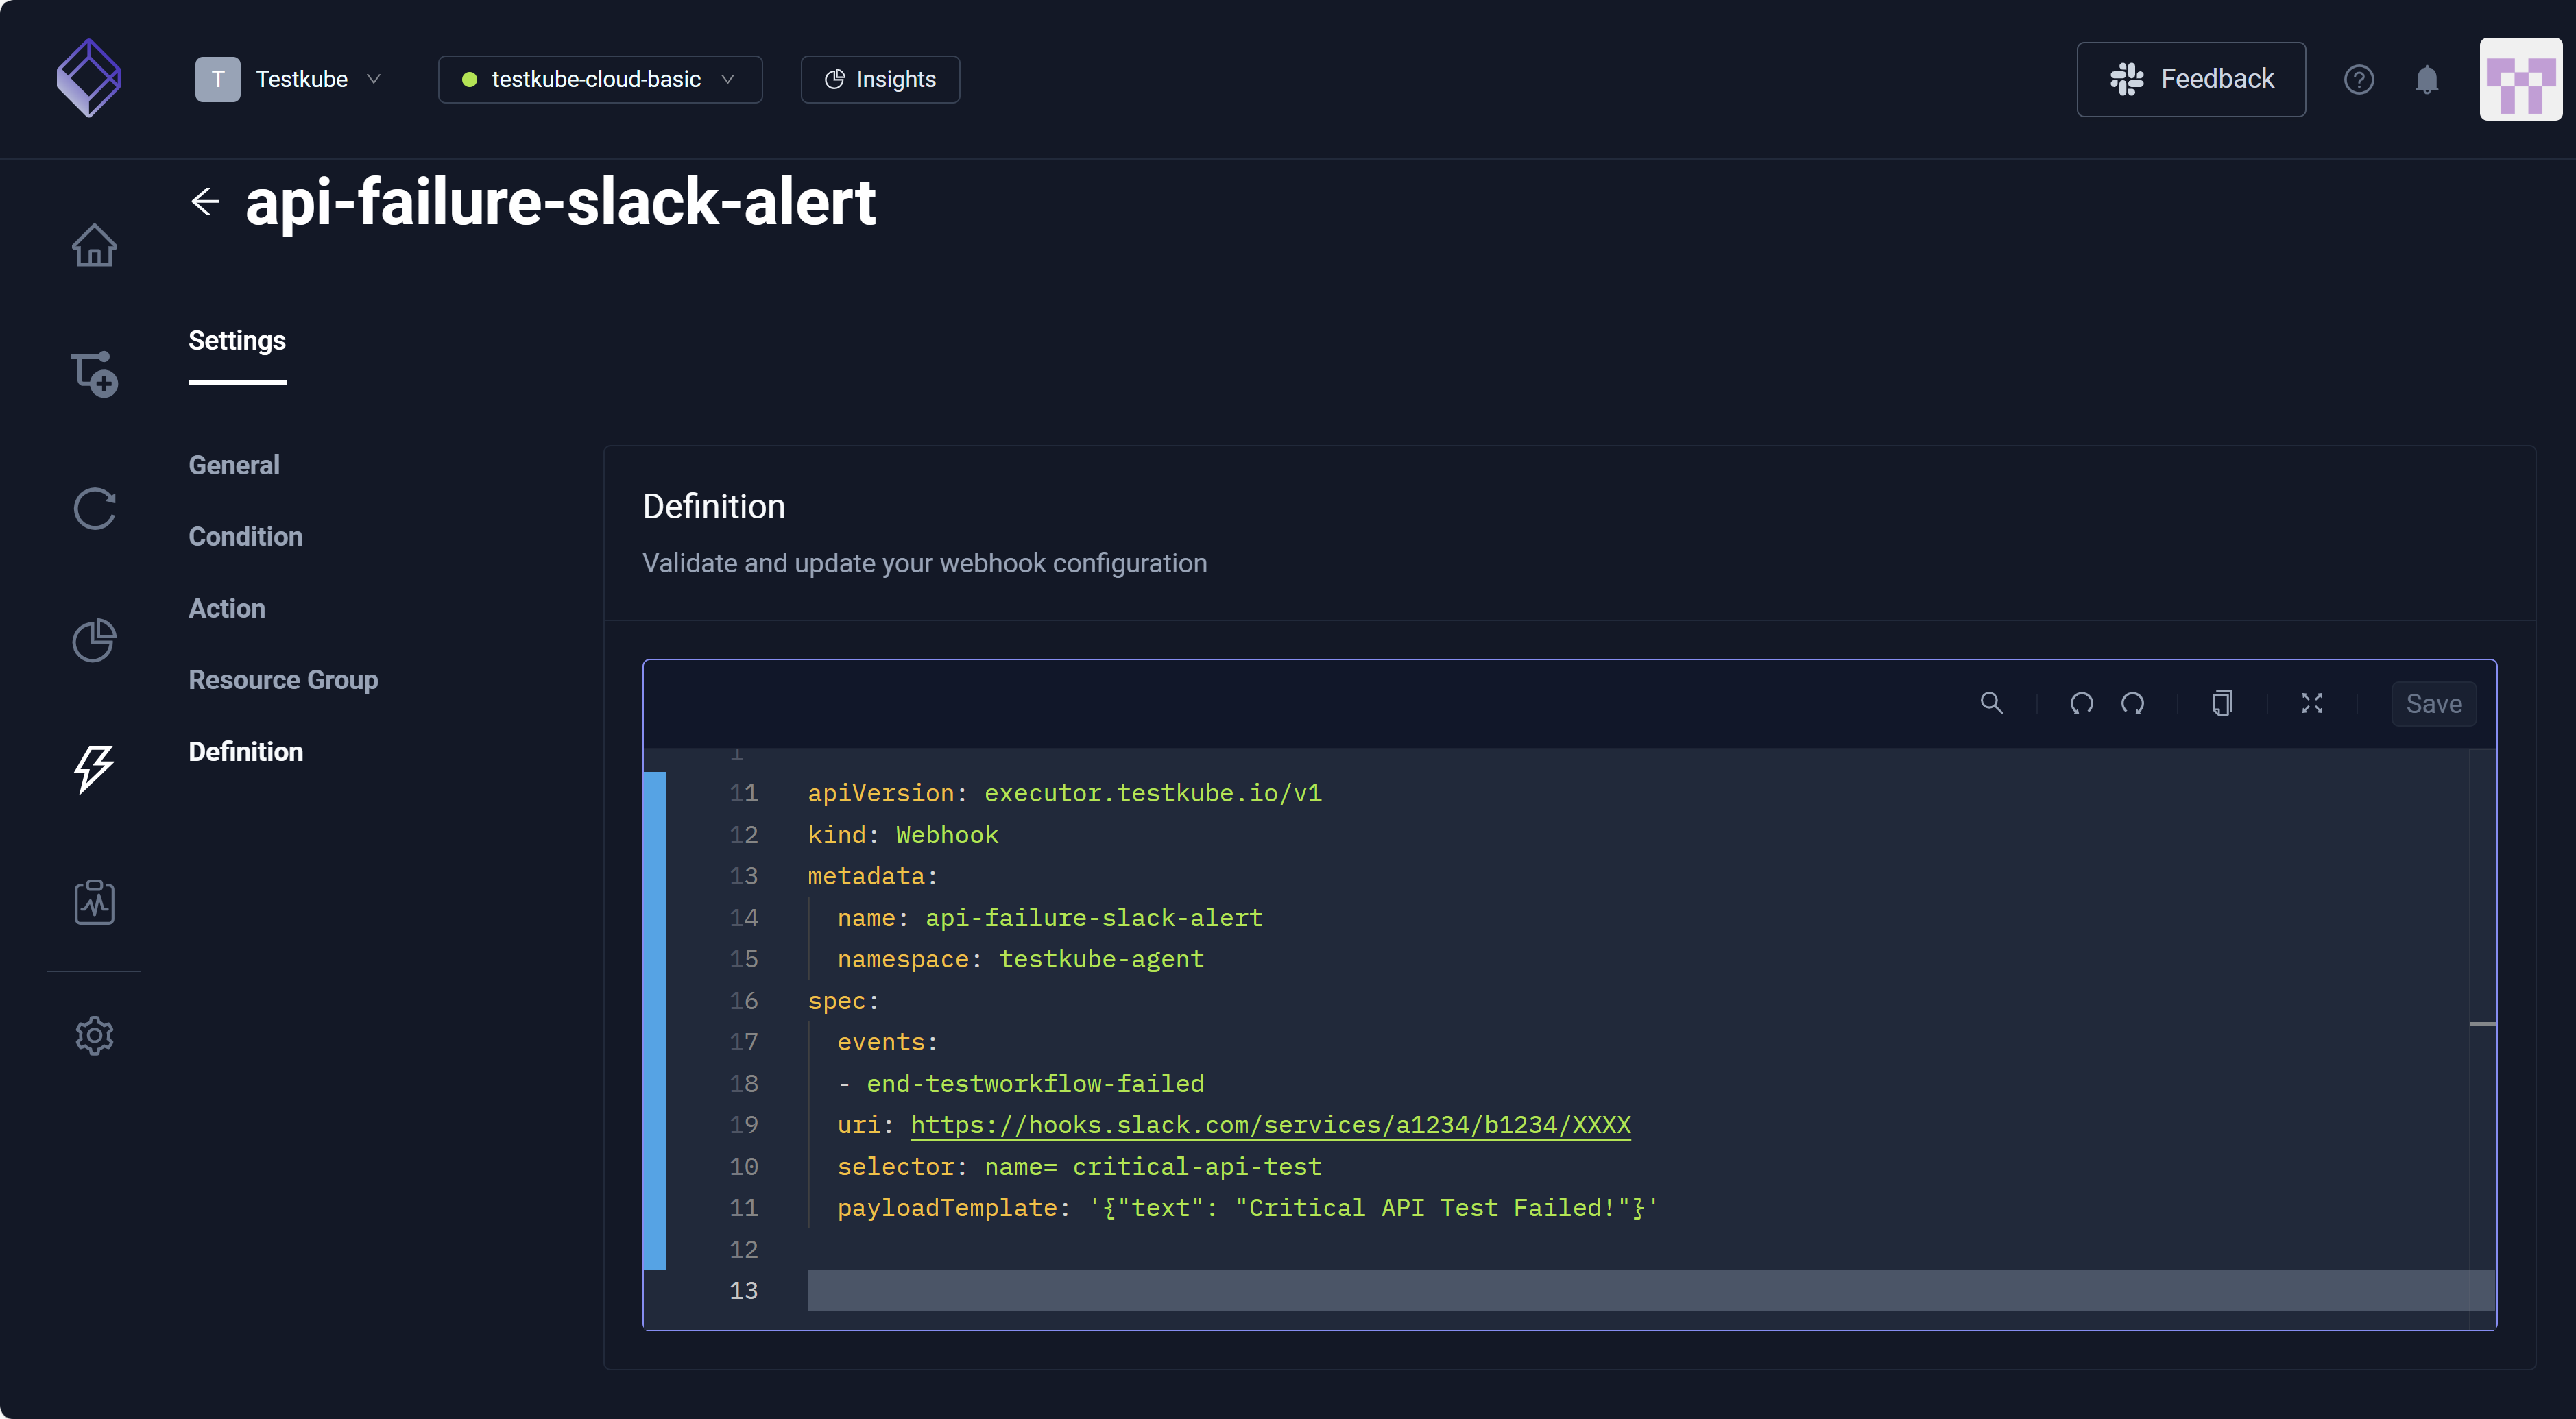This screenshot has height=1419, width=2576.
Task: Open the settings gear sidebar icon
Action: pos(94,1035)
